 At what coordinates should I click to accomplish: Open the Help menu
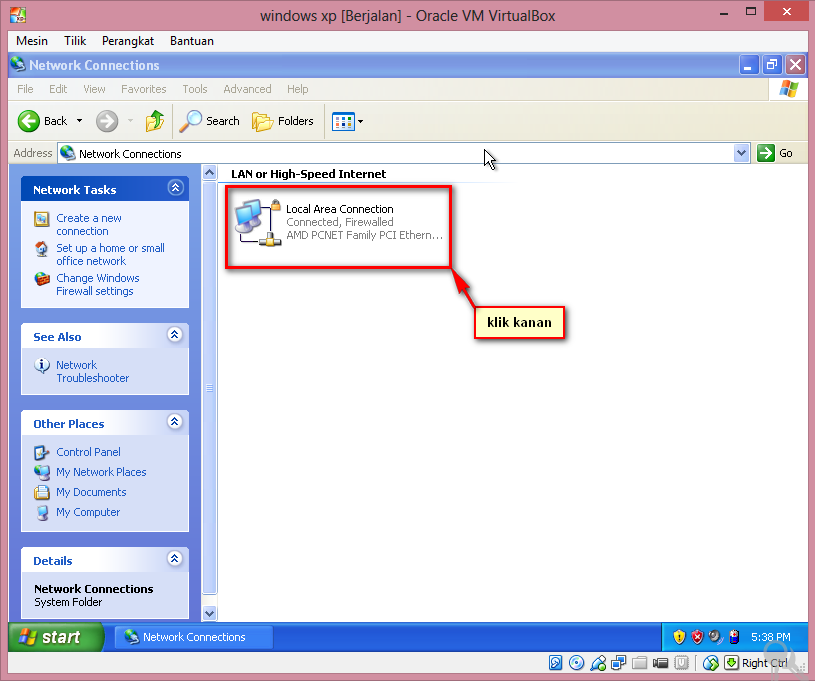pyautogui.click(x=298, y=89)
